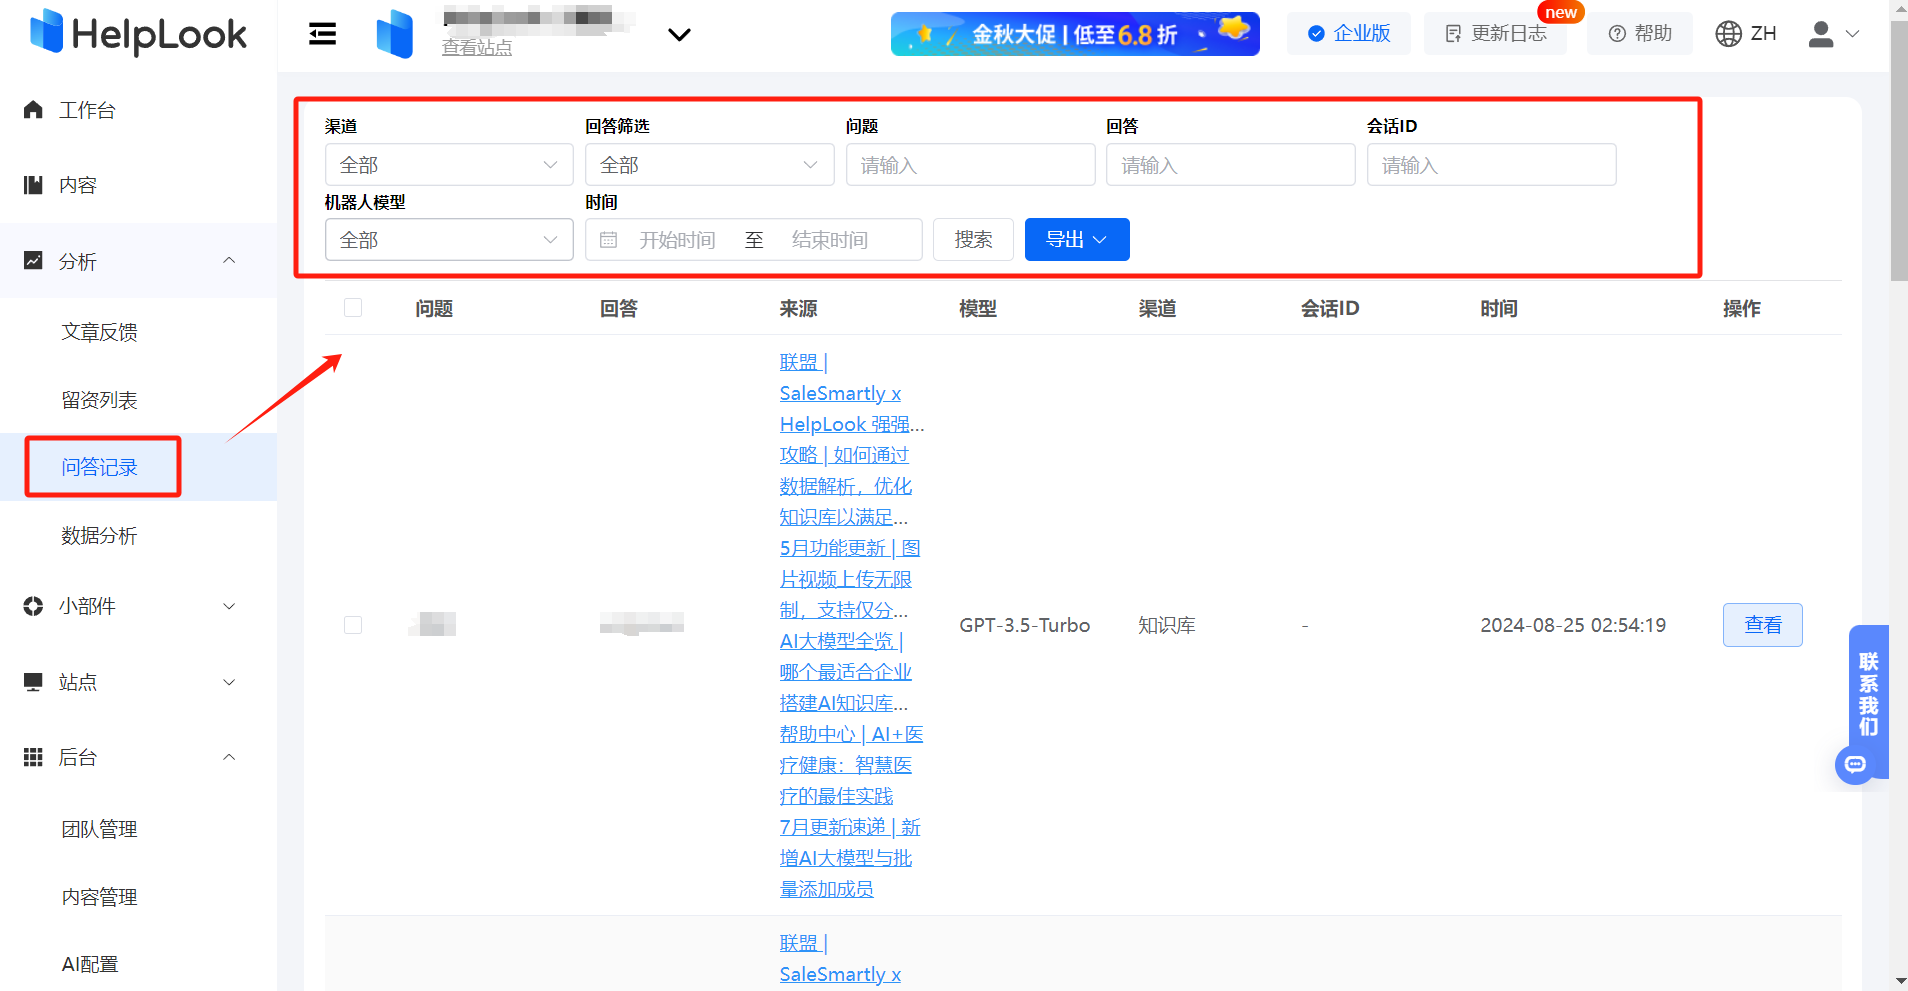1908x991 pixels.
Task: Click the 结束时间 date field
Action: coord(830,240)
